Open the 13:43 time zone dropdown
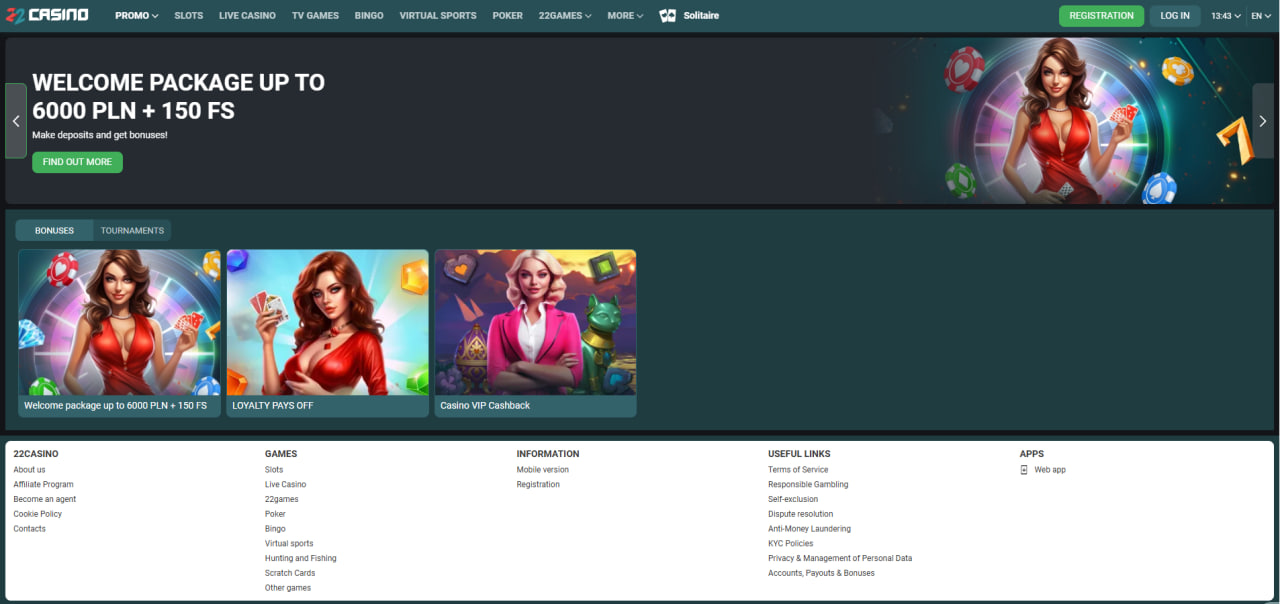The height and width of the screenshot is (604, 1280). coord(1225,16)
